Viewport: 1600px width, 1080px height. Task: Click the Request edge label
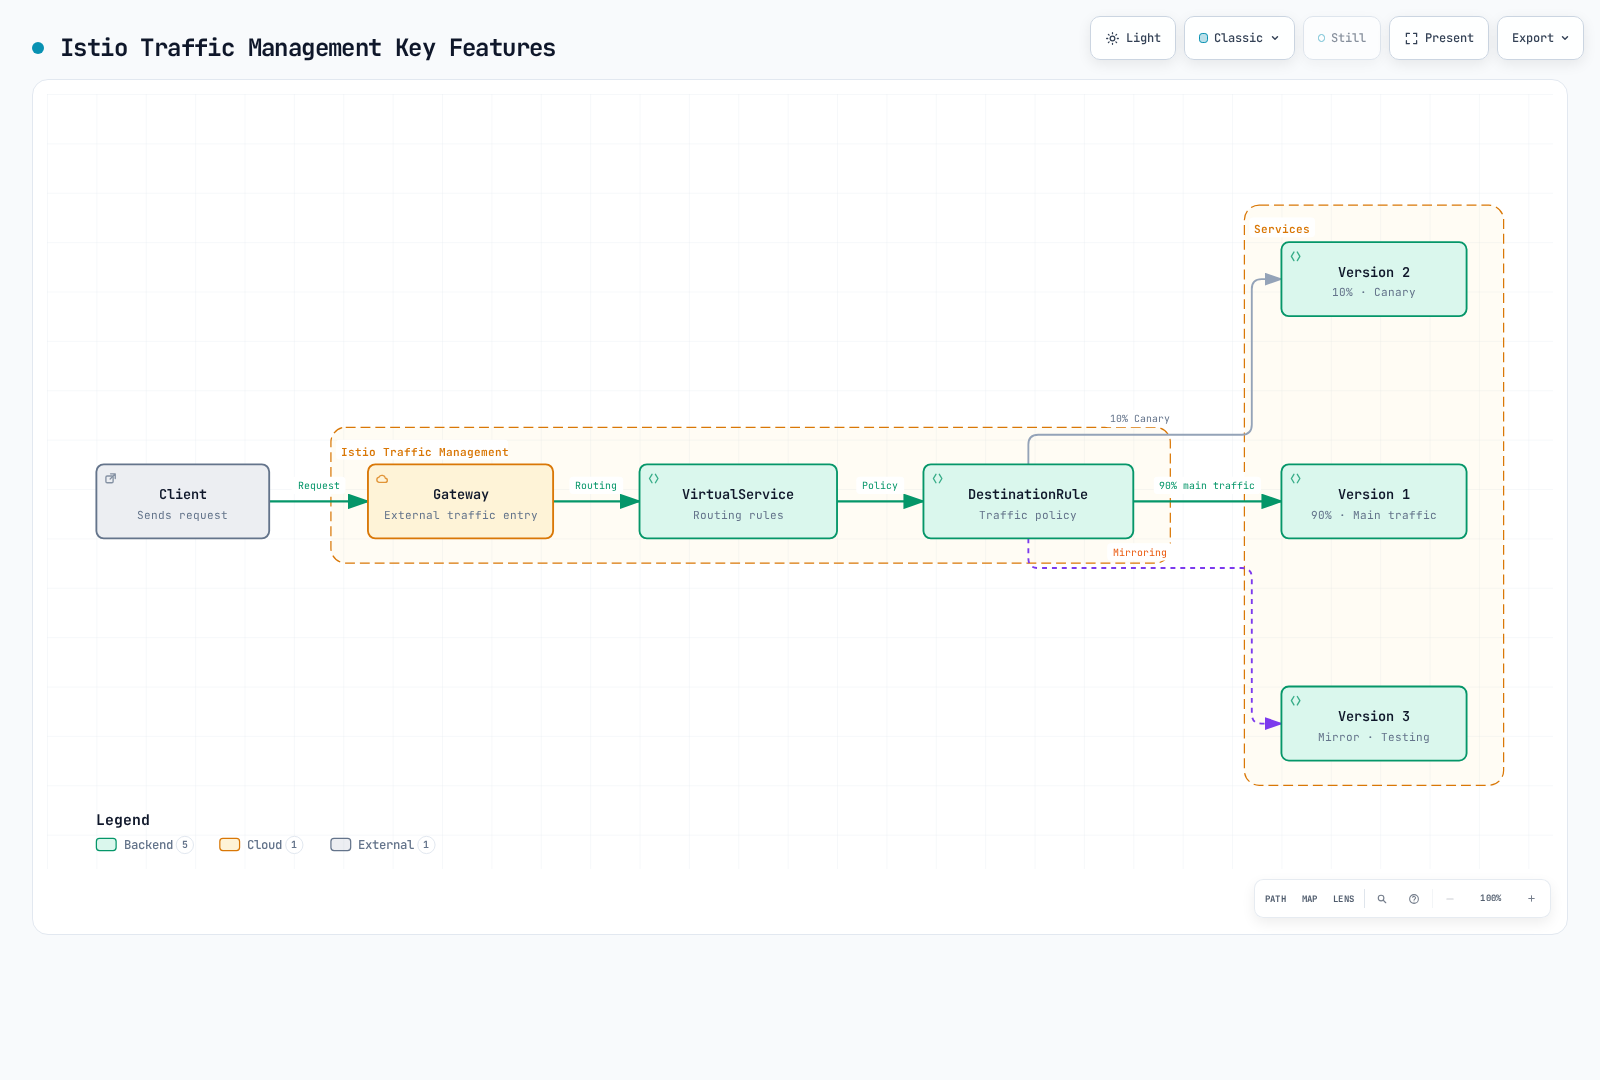pyautogui.click(x=319, y=486)
